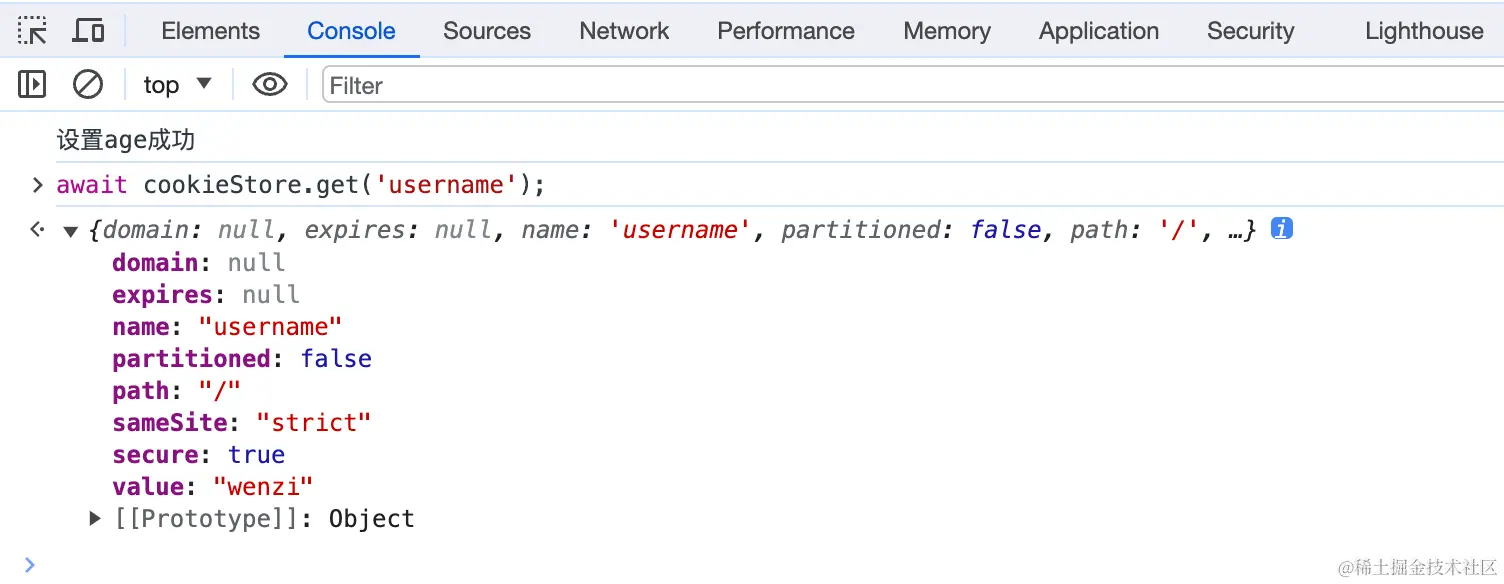This screenshot has width=1504, height=584.
Task: Create a live expression with the eye icon
Action: [269, 85]
